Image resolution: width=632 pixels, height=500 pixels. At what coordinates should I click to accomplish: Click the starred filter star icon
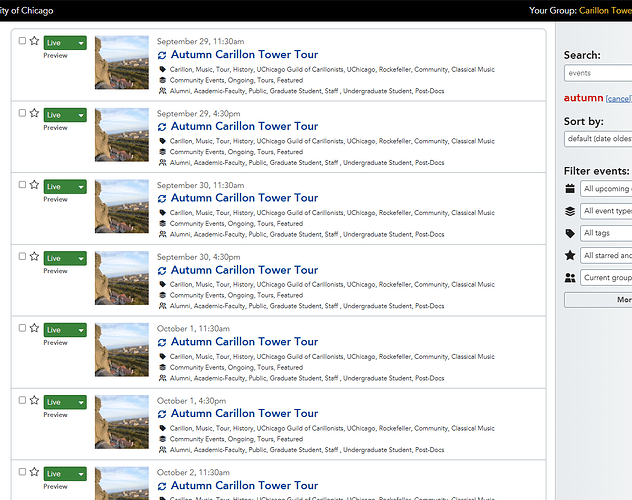pos(570,255)
